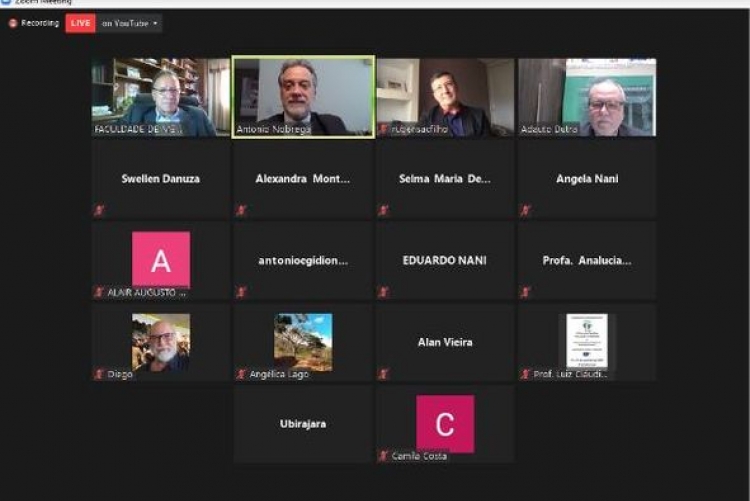This screenshot has width=750, height=501.
Task: Click muted mic icon on Alexandra Mont tile
Action: pyautogui.click(x=241, y=210)
